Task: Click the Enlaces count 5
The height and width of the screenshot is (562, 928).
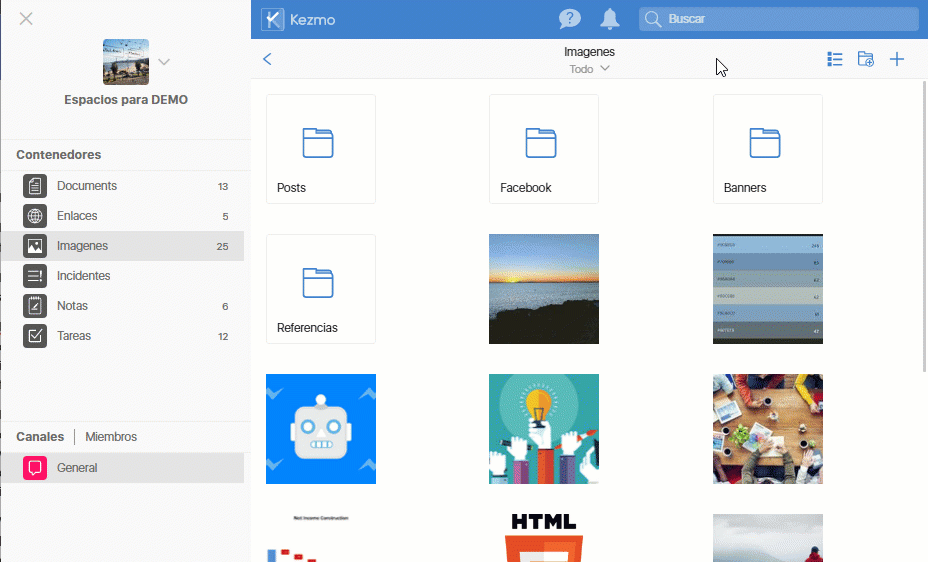Action: point(225,217)
